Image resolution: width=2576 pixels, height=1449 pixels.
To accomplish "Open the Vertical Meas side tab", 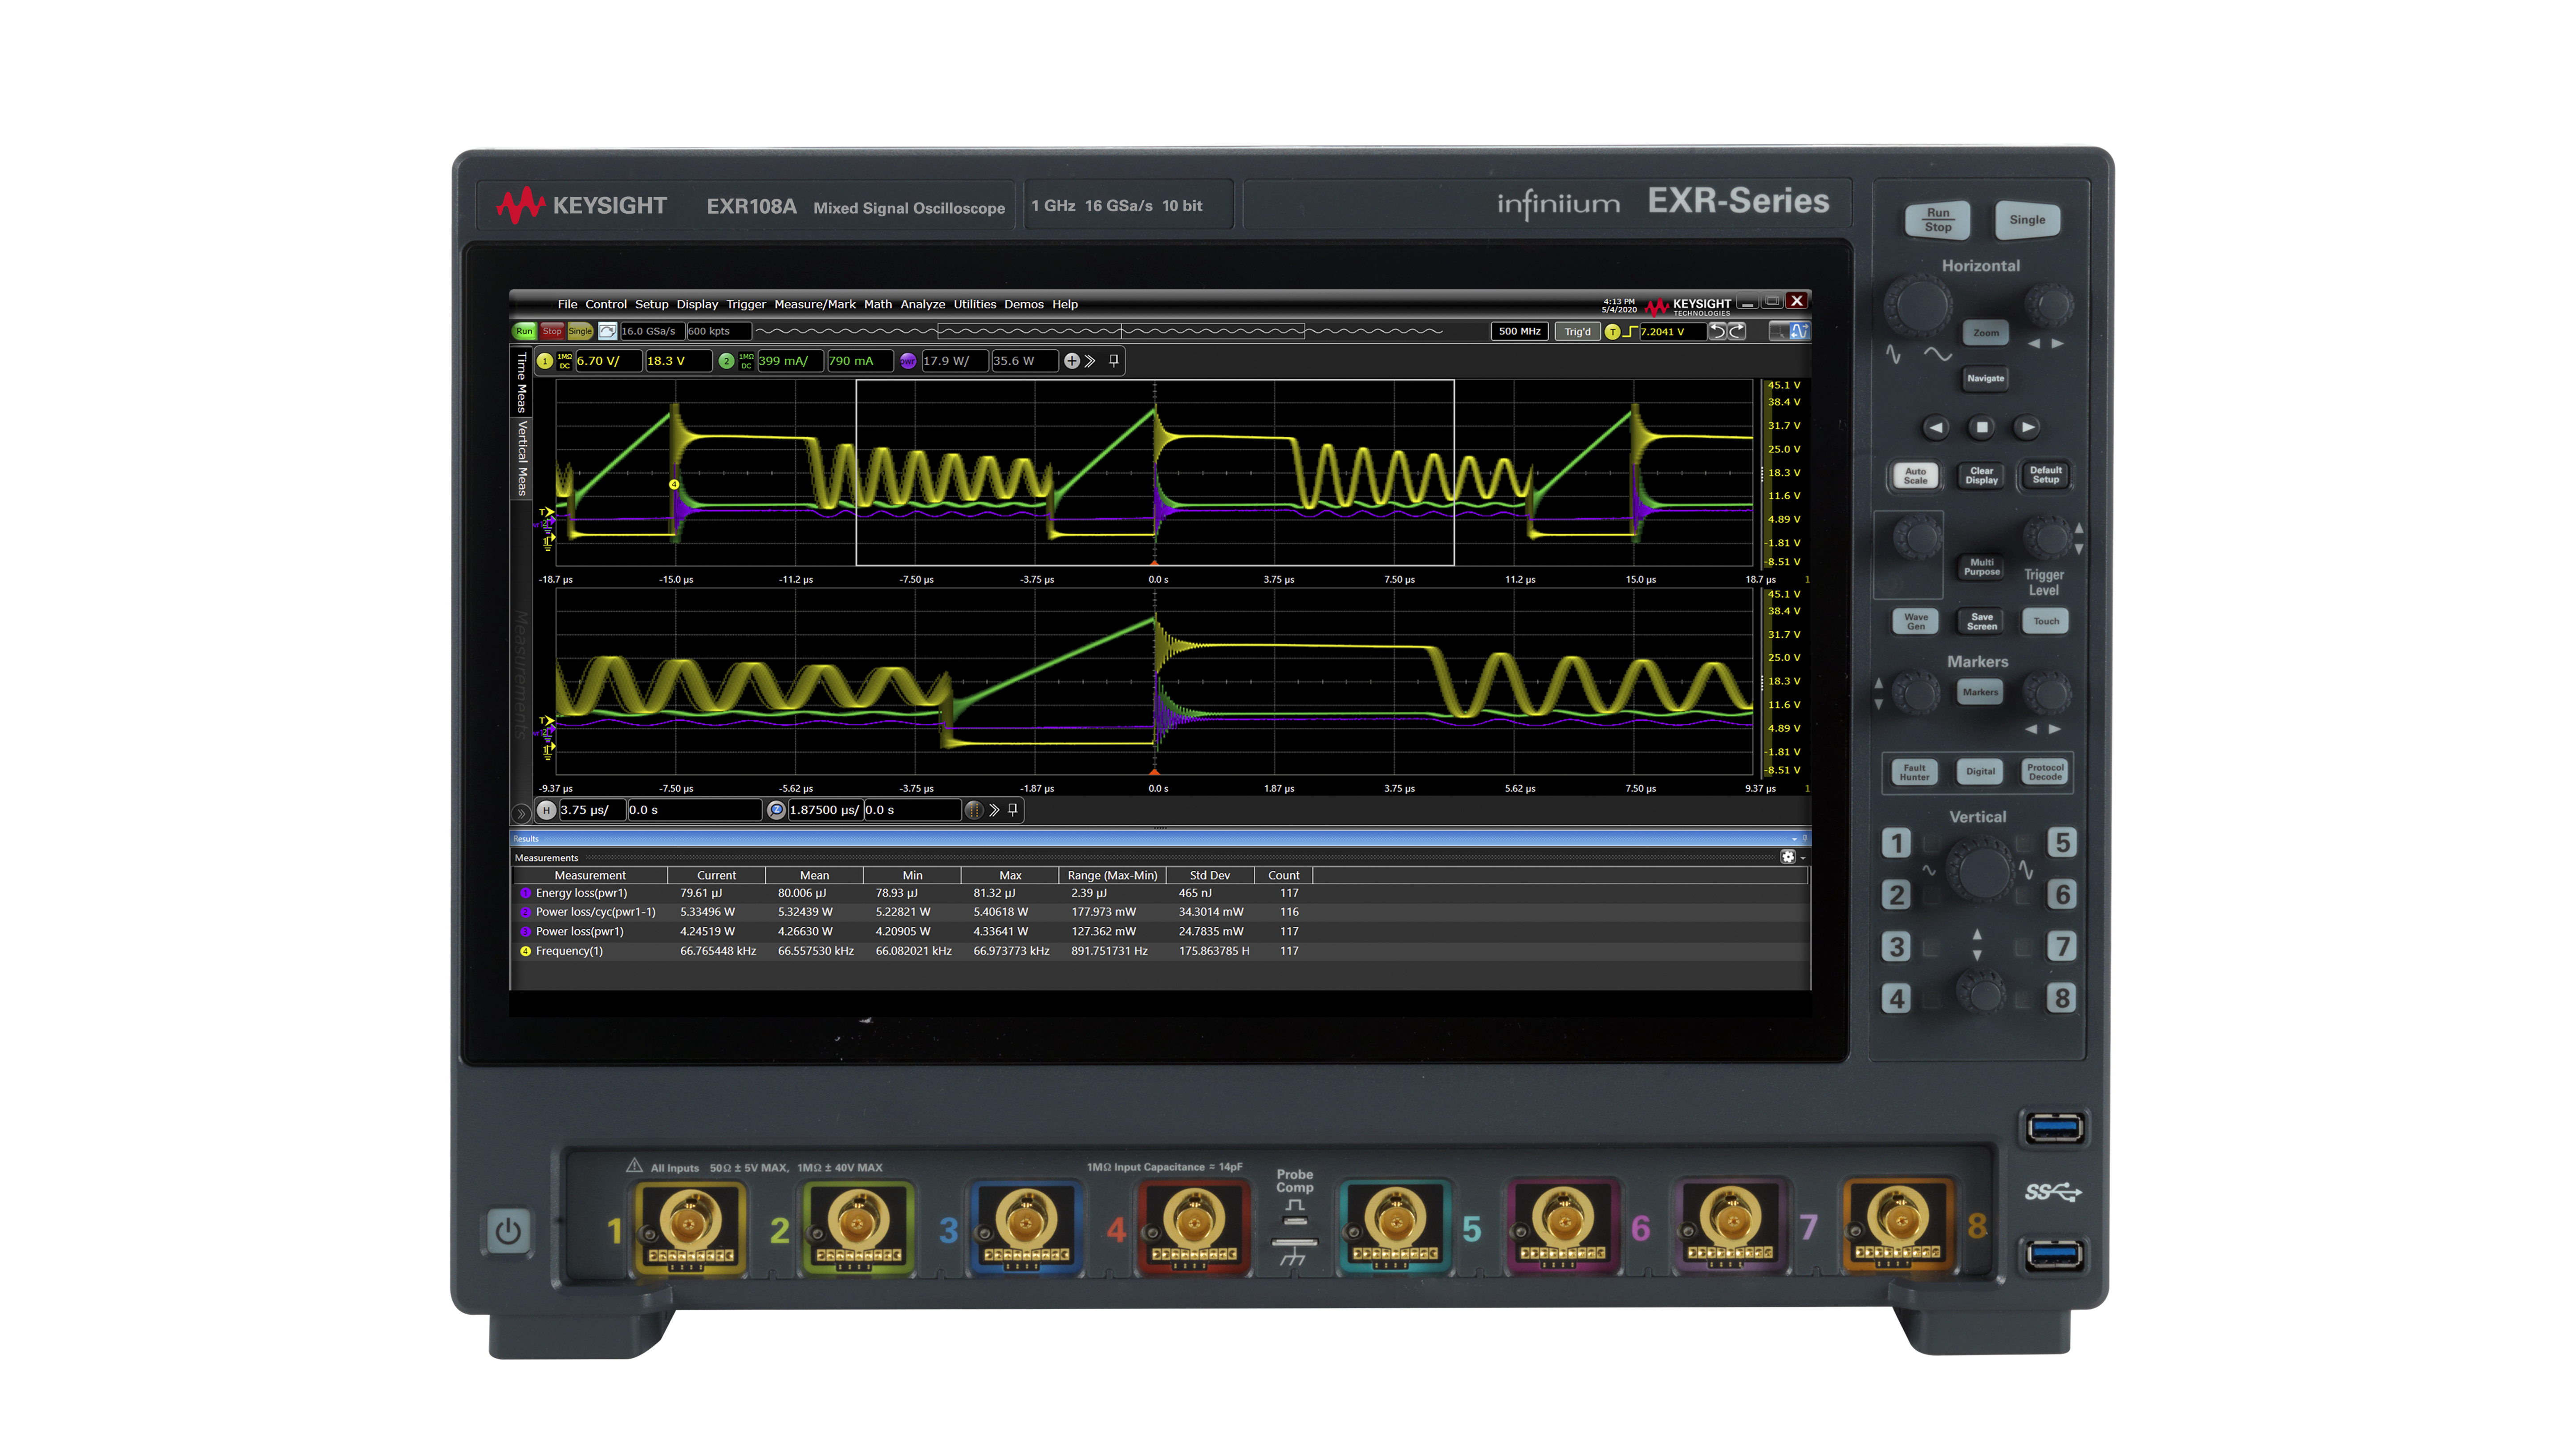I will pos(521,458).
